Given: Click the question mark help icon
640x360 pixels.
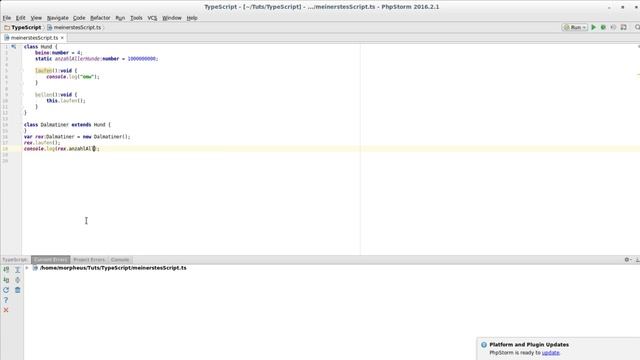Looking at the screenshot, I should [x=6, y=300].
